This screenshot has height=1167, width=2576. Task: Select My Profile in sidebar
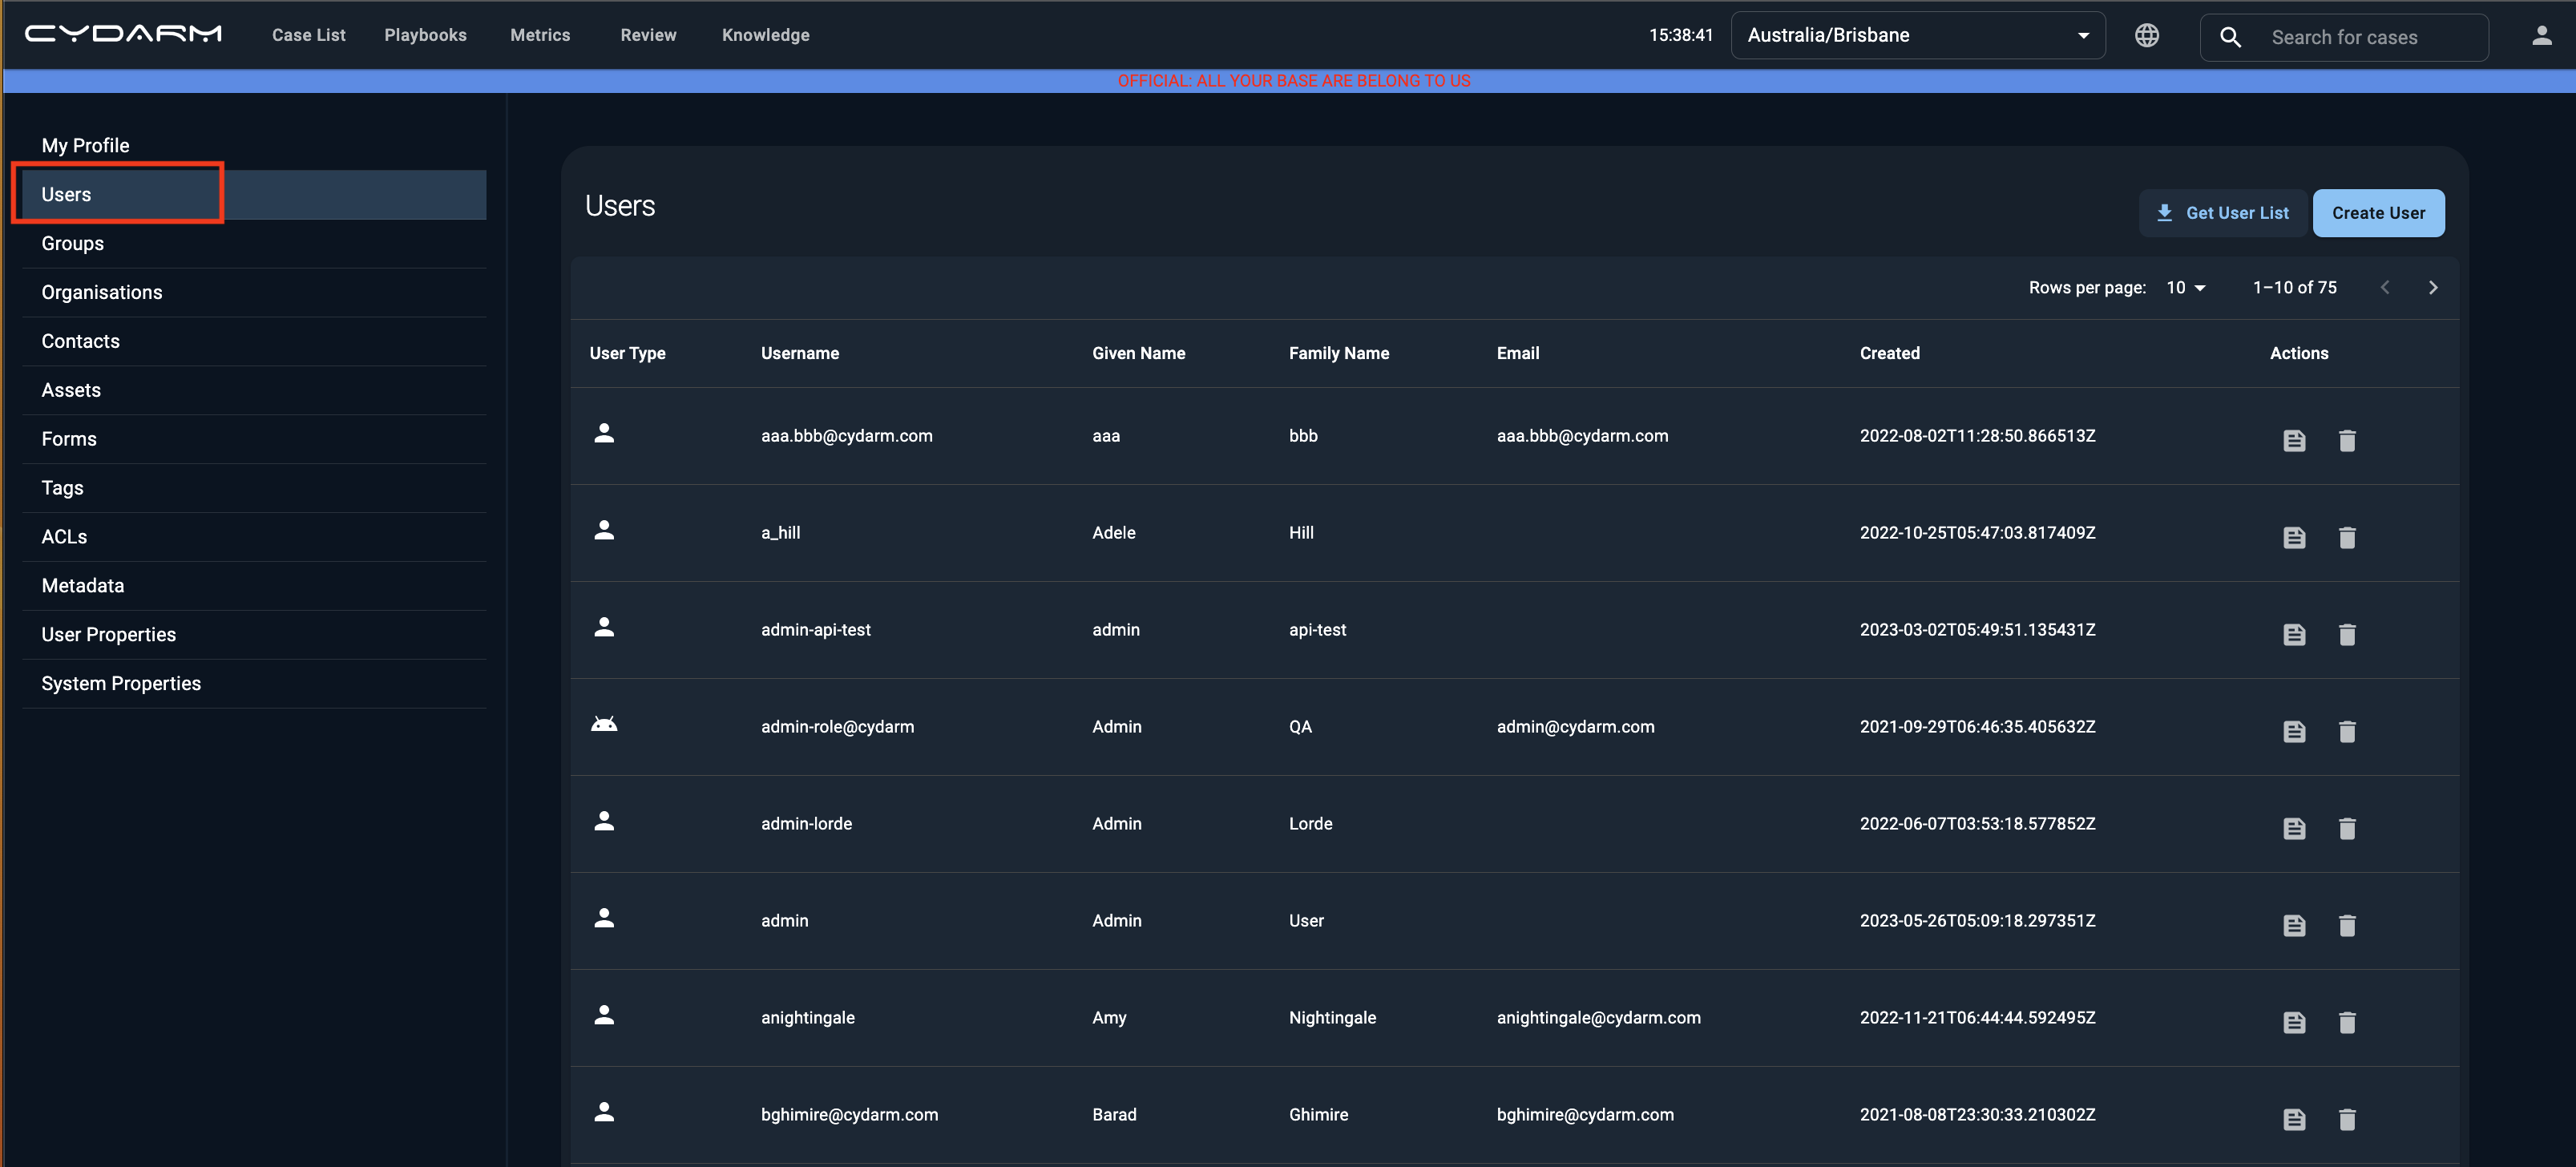(x=254, y=146)
